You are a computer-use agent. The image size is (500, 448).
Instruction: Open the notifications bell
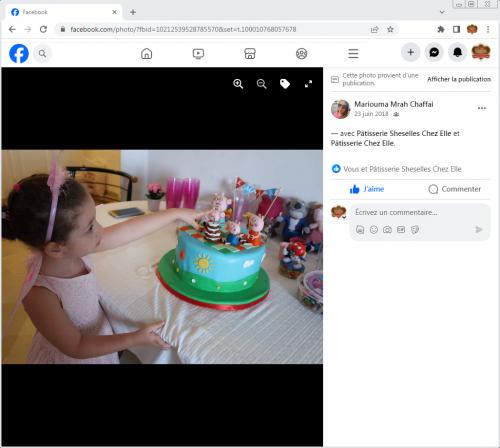click(x=457, y=52)
